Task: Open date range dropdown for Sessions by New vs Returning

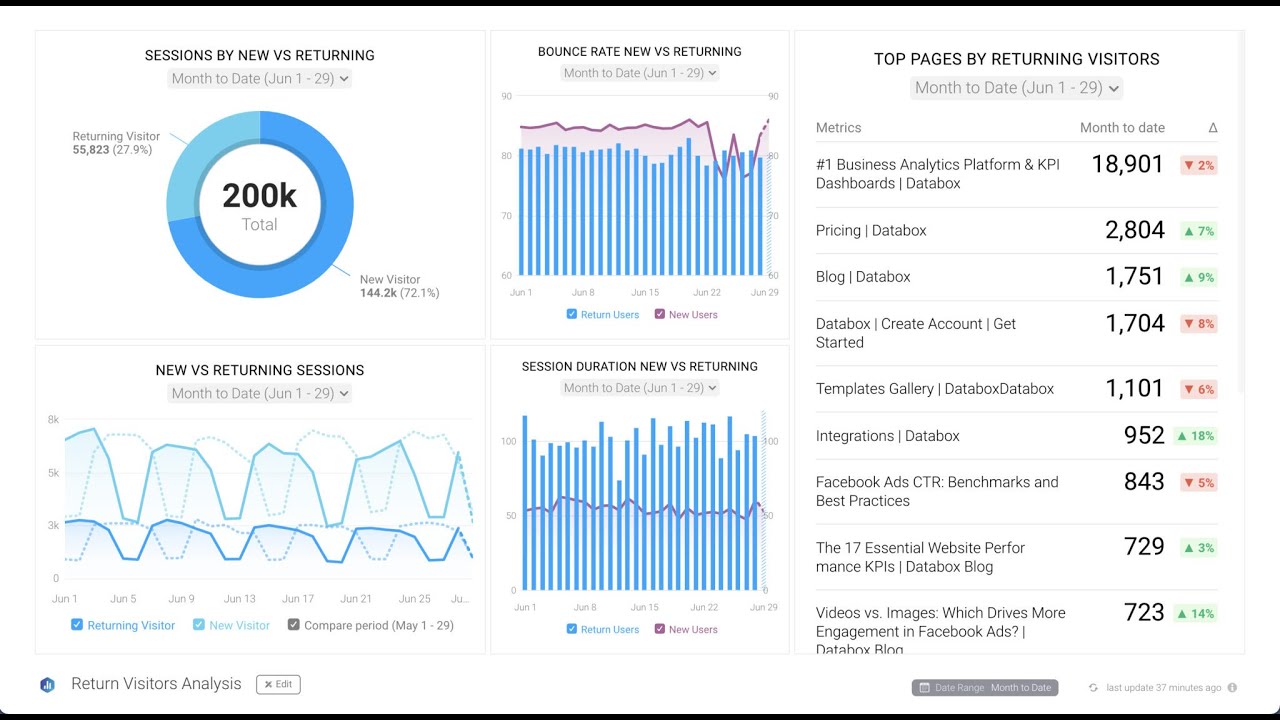Action: (260, 79)
